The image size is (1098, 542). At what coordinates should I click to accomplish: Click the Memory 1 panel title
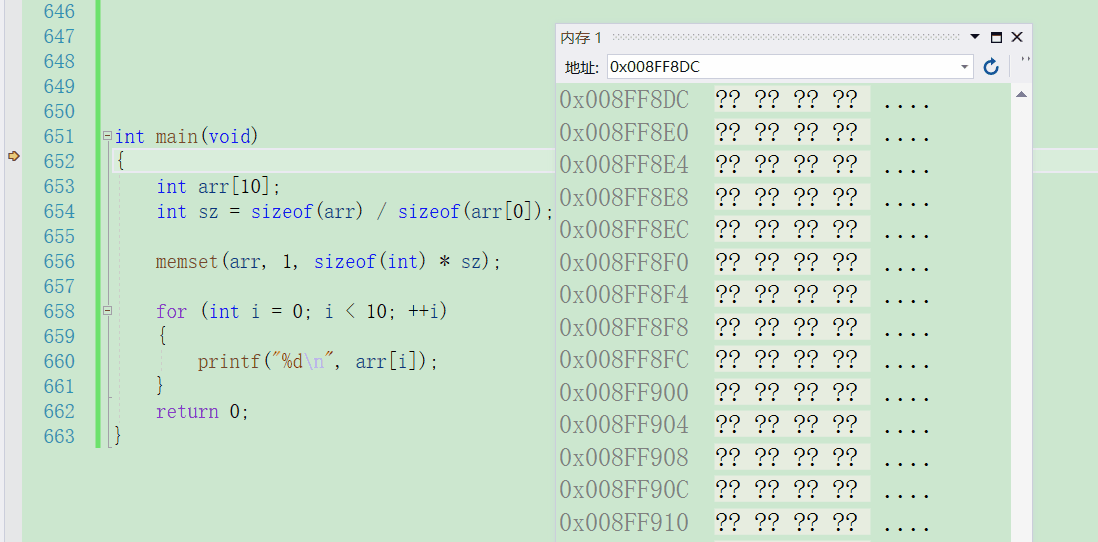(x=581, y=38)
